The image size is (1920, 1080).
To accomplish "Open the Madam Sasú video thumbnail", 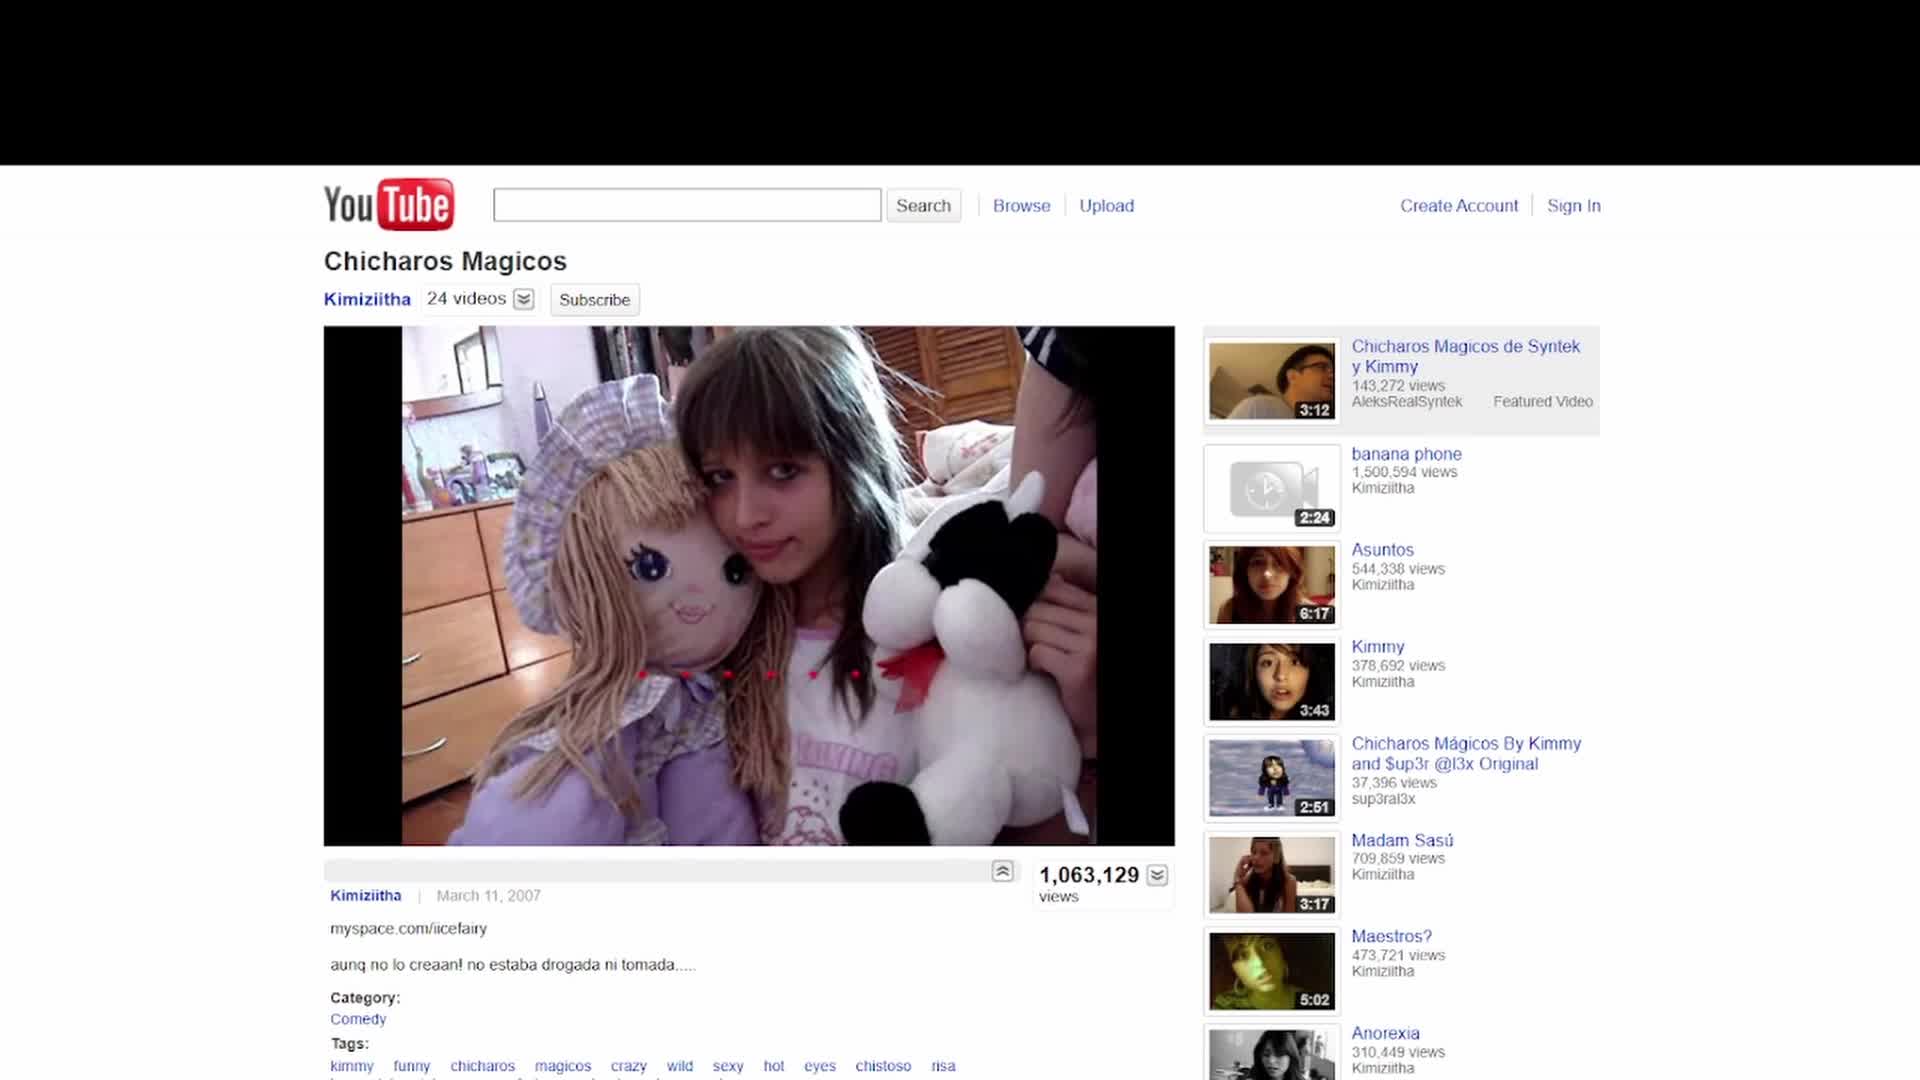I will click(1271, 875).
